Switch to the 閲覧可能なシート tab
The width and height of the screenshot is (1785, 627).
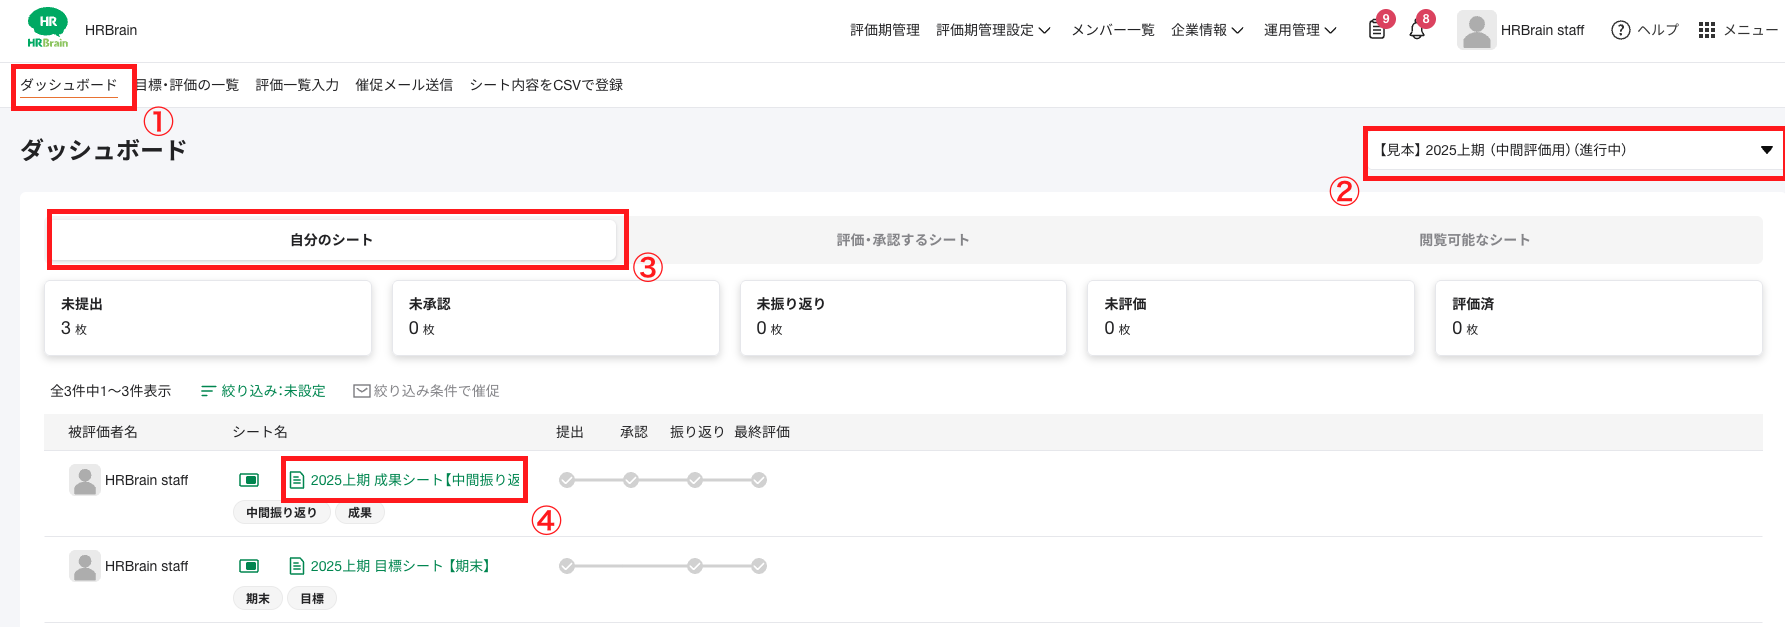[1474, 239]
